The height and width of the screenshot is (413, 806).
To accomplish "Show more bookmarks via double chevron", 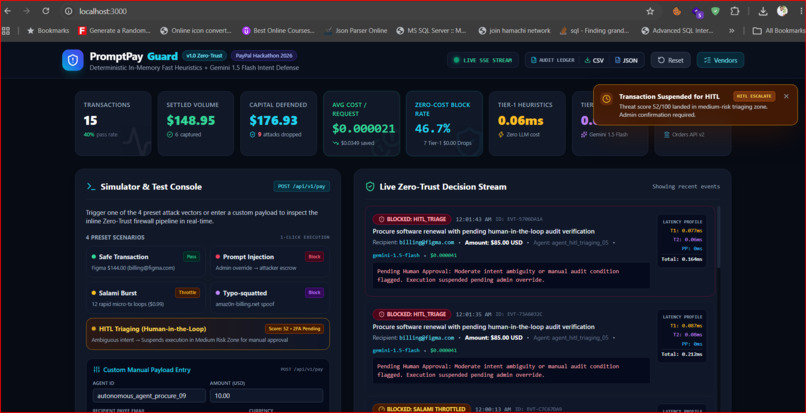I will pyautogui.click(x=732, y=30).
